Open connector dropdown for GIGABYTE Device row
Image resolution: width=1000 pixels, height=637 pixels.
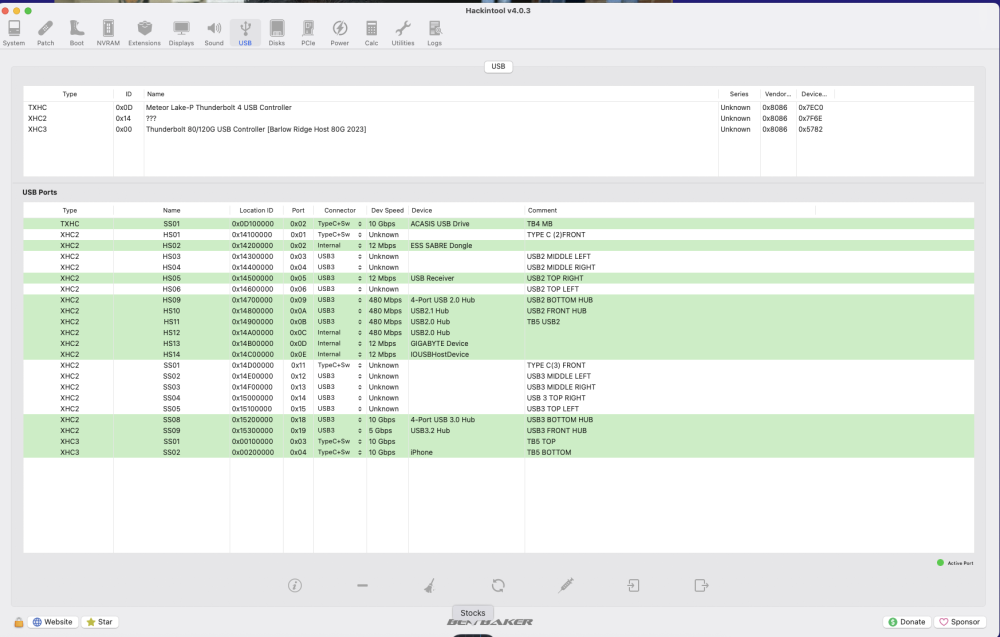coord(339,344)
